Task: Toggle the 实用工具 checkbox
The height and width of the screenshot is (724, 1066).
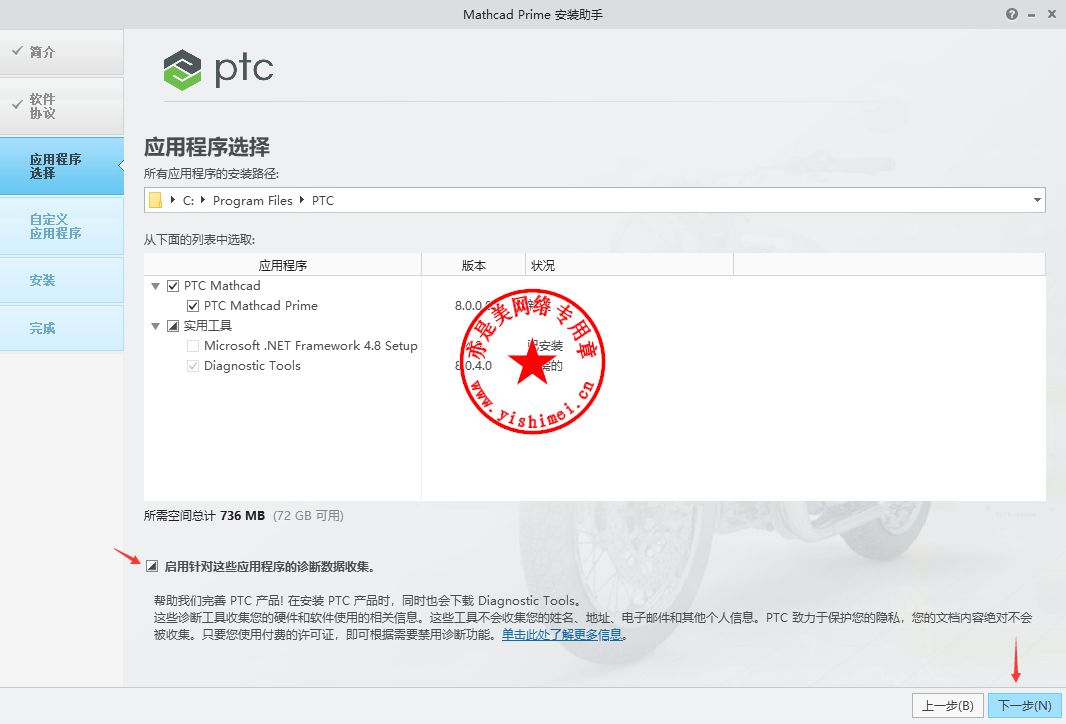Action: coord(173,326)
